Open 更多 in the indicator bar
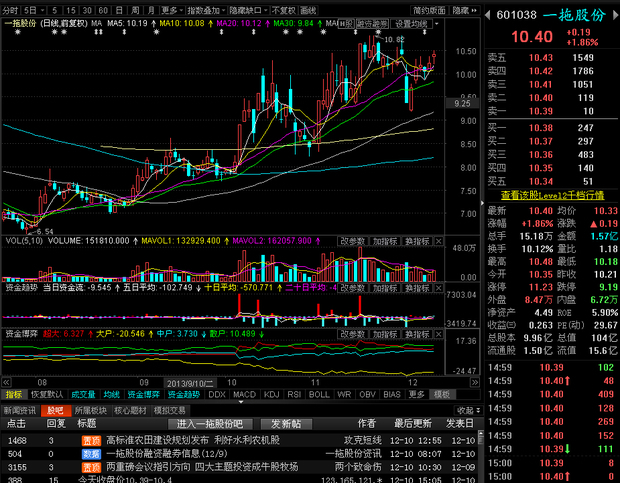 [x=416, y=394]
